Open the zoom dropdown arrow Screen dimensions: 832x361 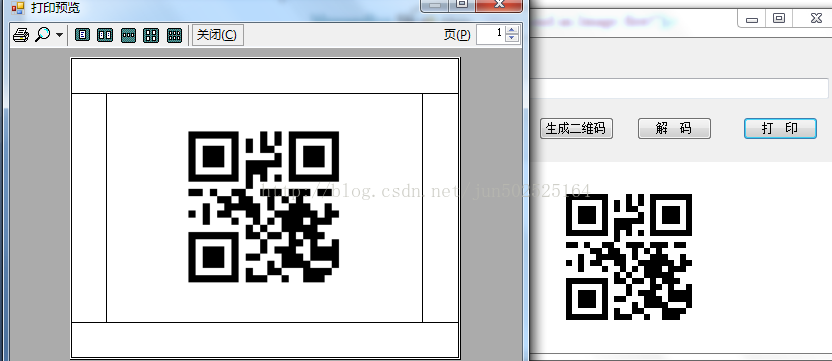59,36
